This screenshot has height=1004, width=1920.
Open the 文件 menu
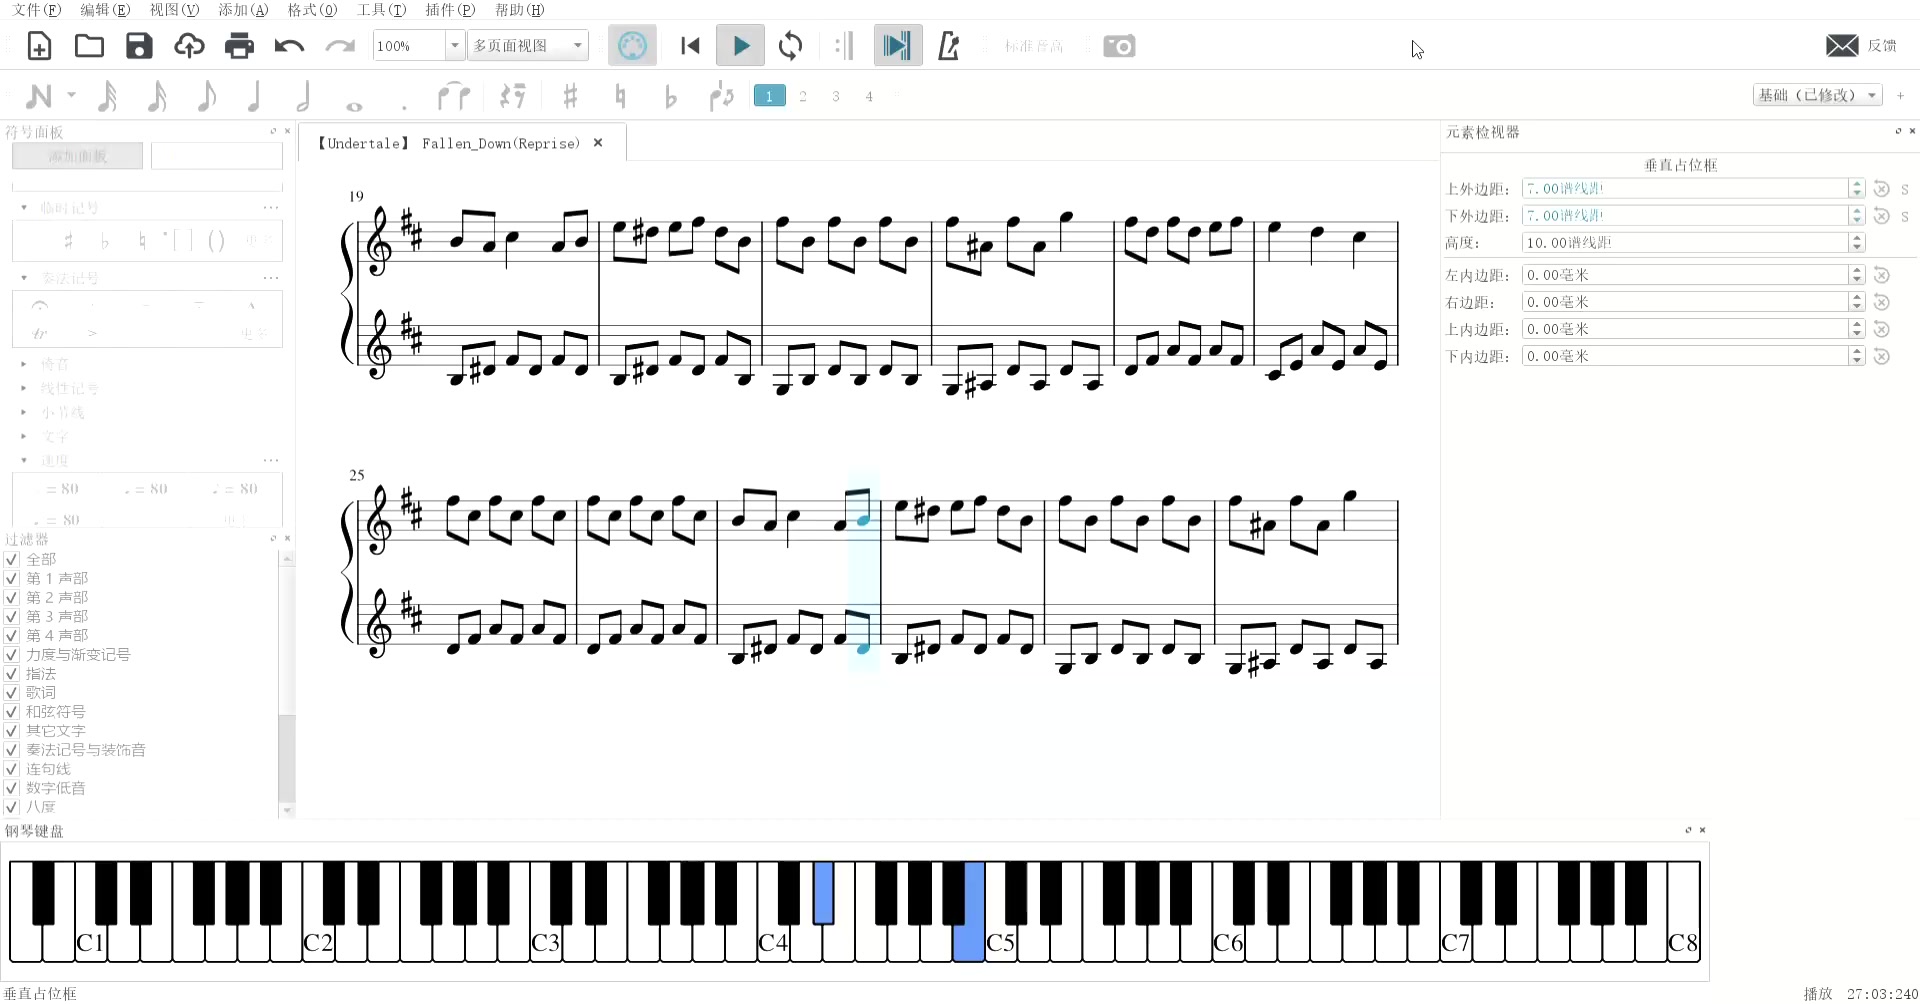[x=37, y=10]
